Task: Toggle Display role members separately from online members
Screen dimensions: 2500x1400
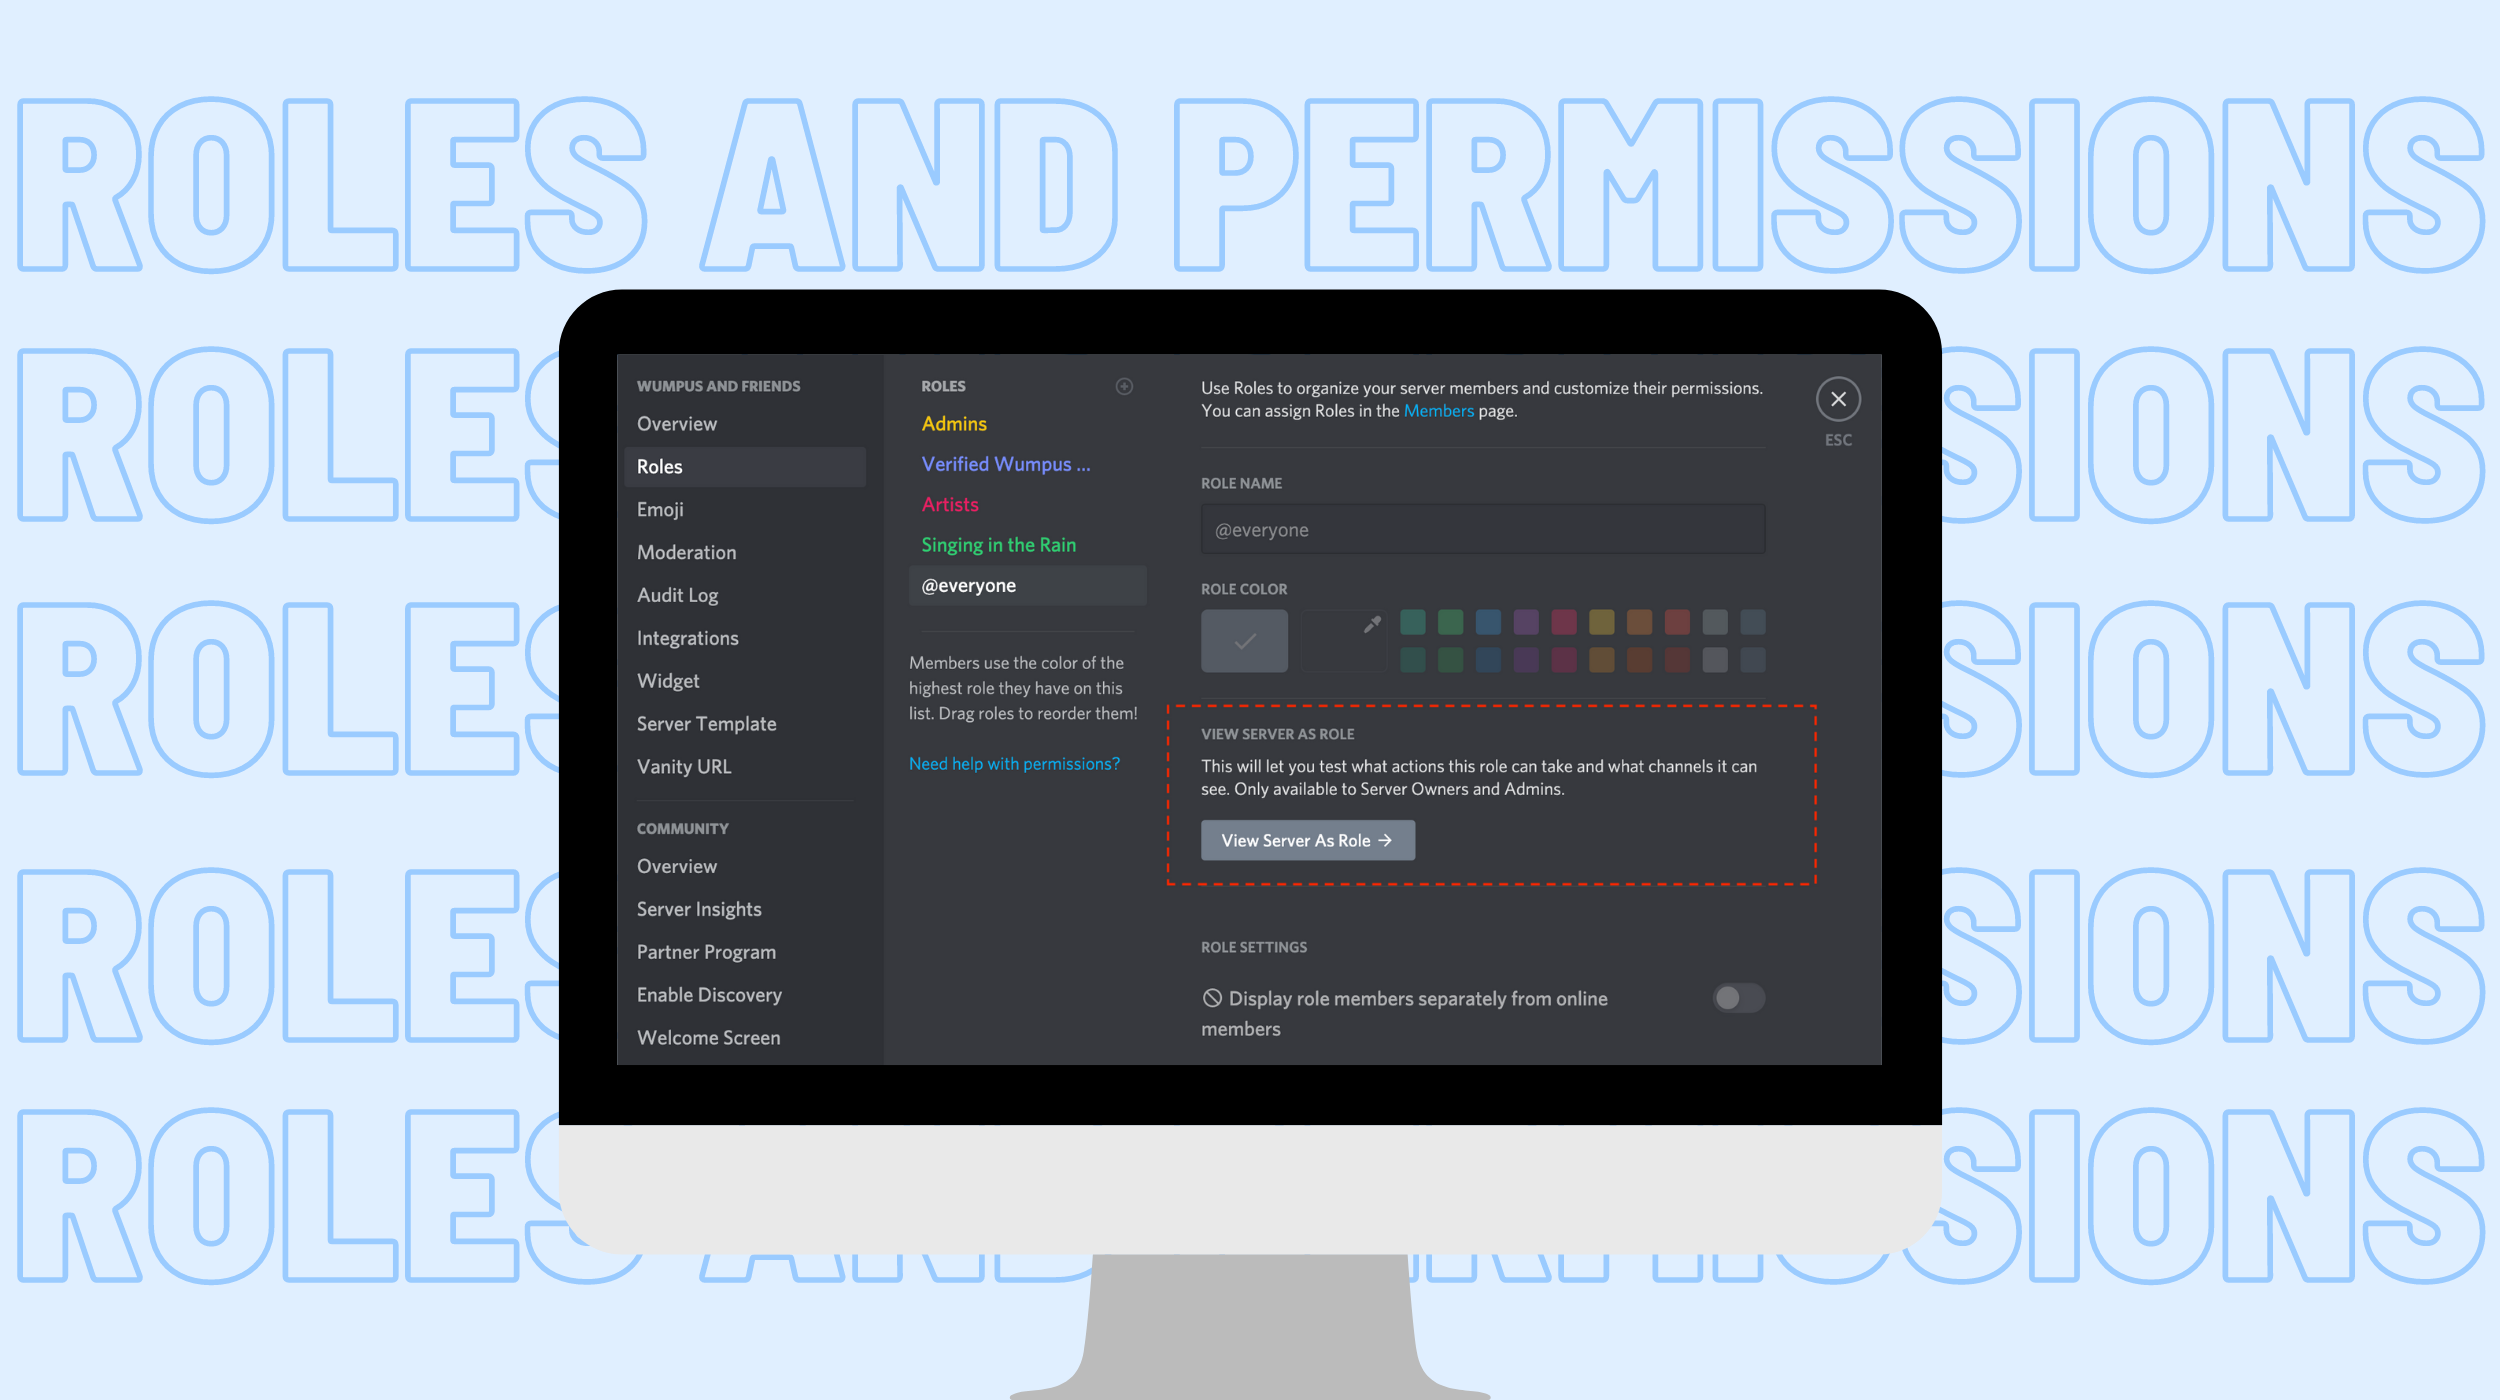Action: [1738, 996]
